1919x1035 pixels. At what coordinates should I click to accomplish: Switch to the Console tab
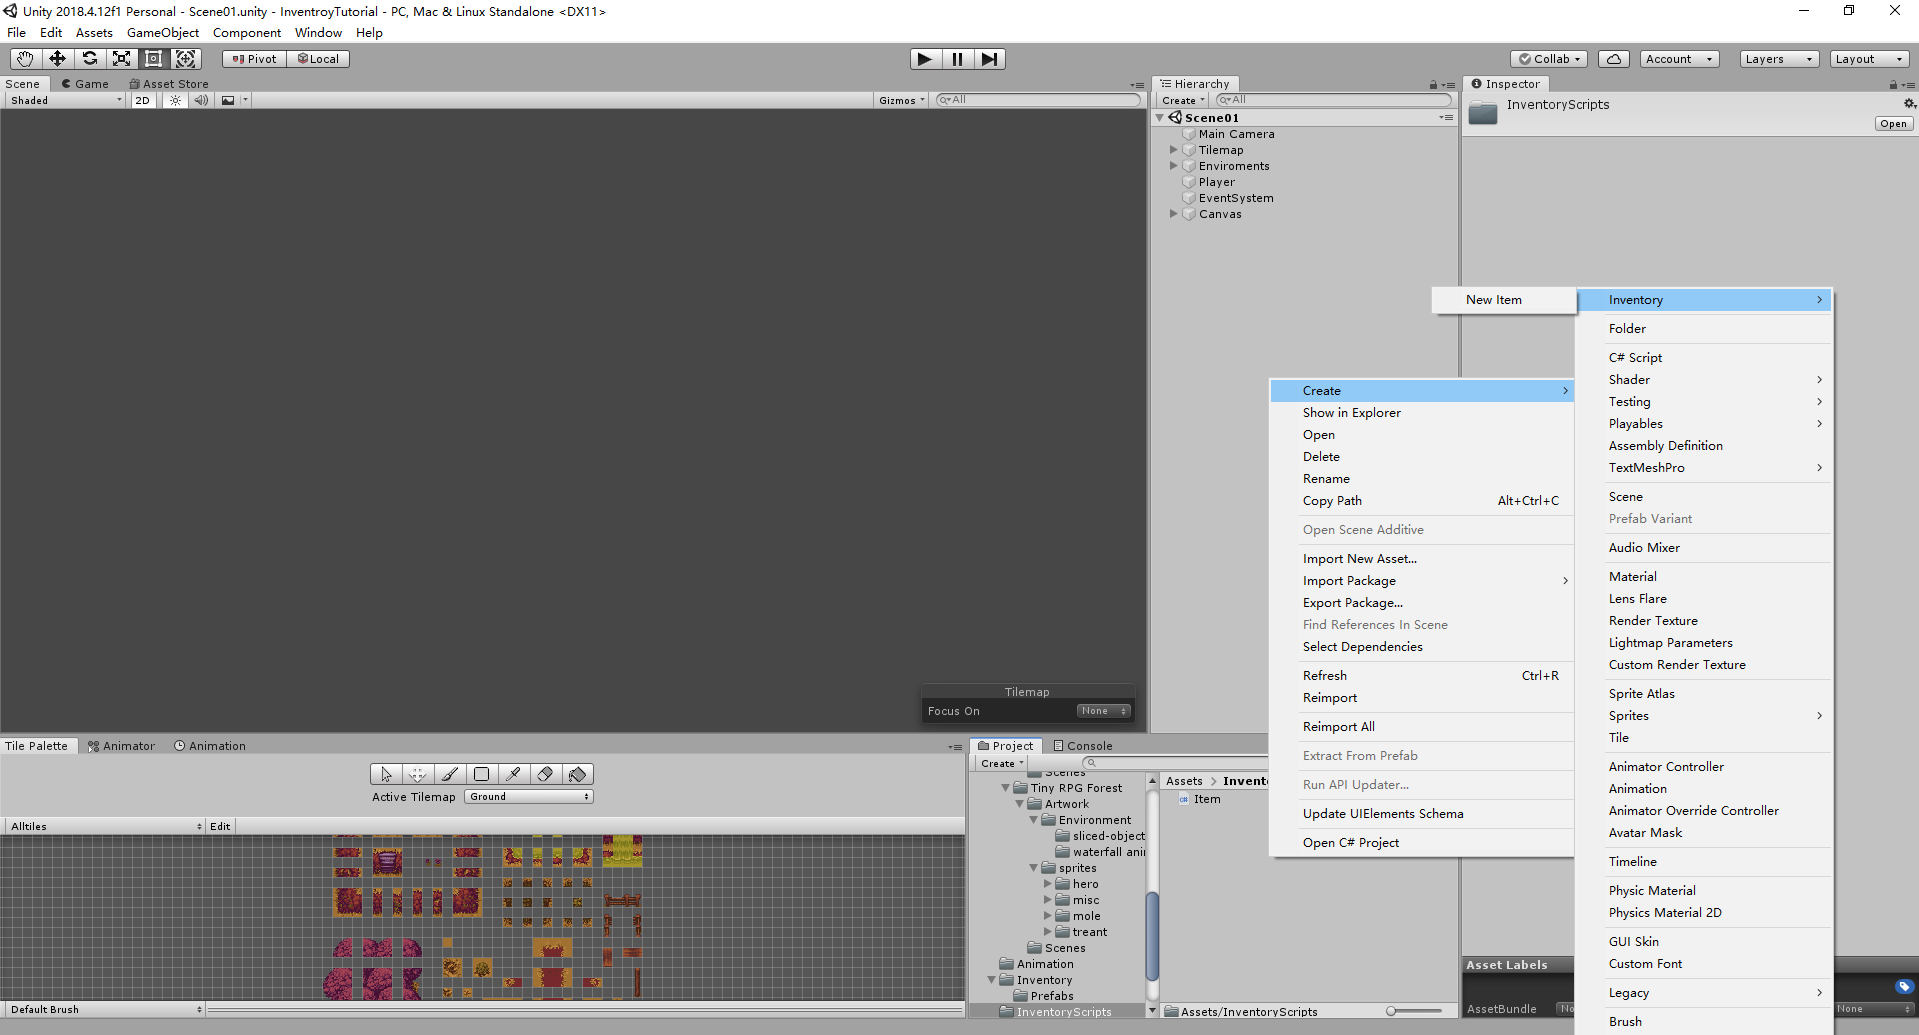click(1089, 745)
